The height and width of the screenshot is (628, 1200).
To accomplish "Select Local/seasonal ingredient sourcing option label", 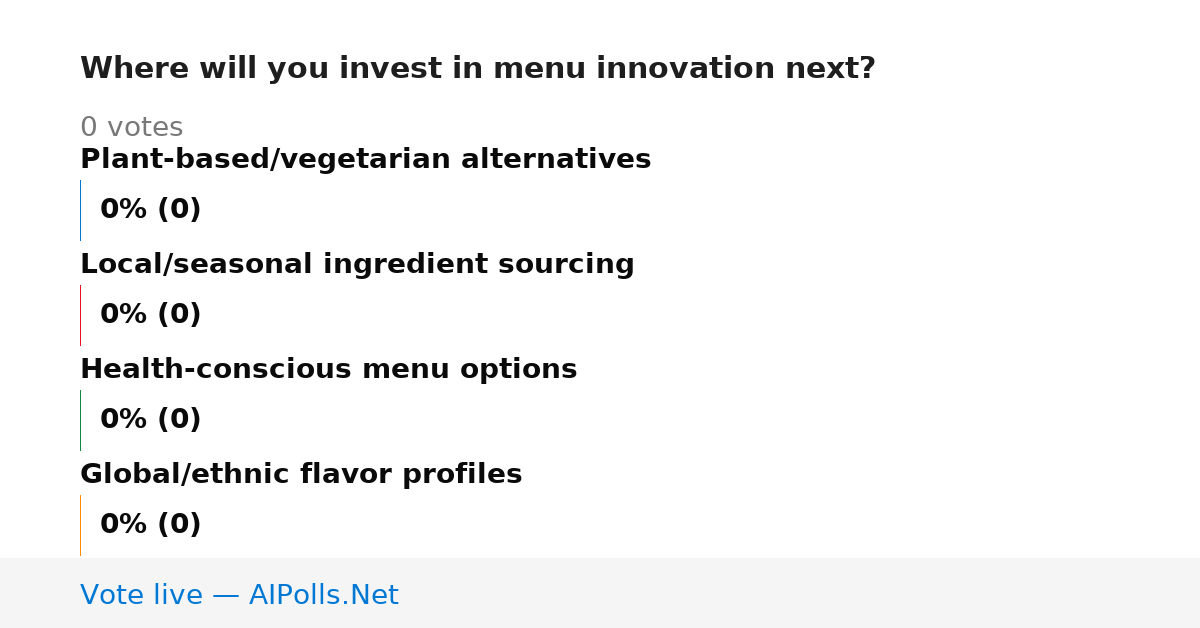I will coord(357,264).
